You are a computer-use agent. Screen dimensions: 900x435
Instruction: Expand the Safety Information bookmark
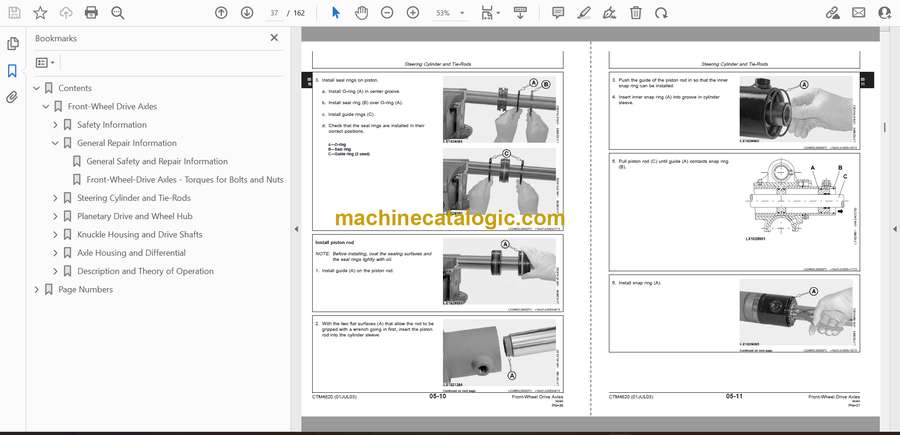pos(56,125)
